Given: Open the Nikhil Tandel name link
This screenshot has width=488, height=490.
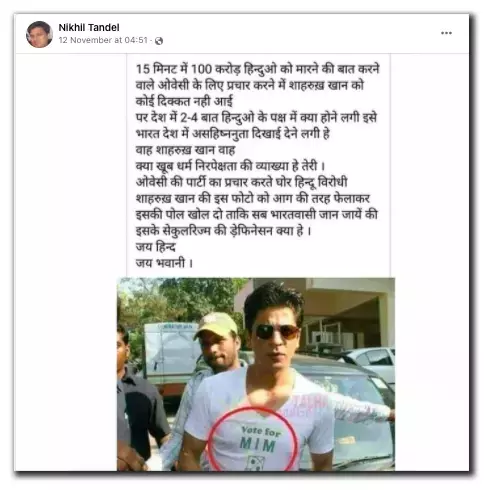Looking at the screenshot, I should (x=89, y=27).
